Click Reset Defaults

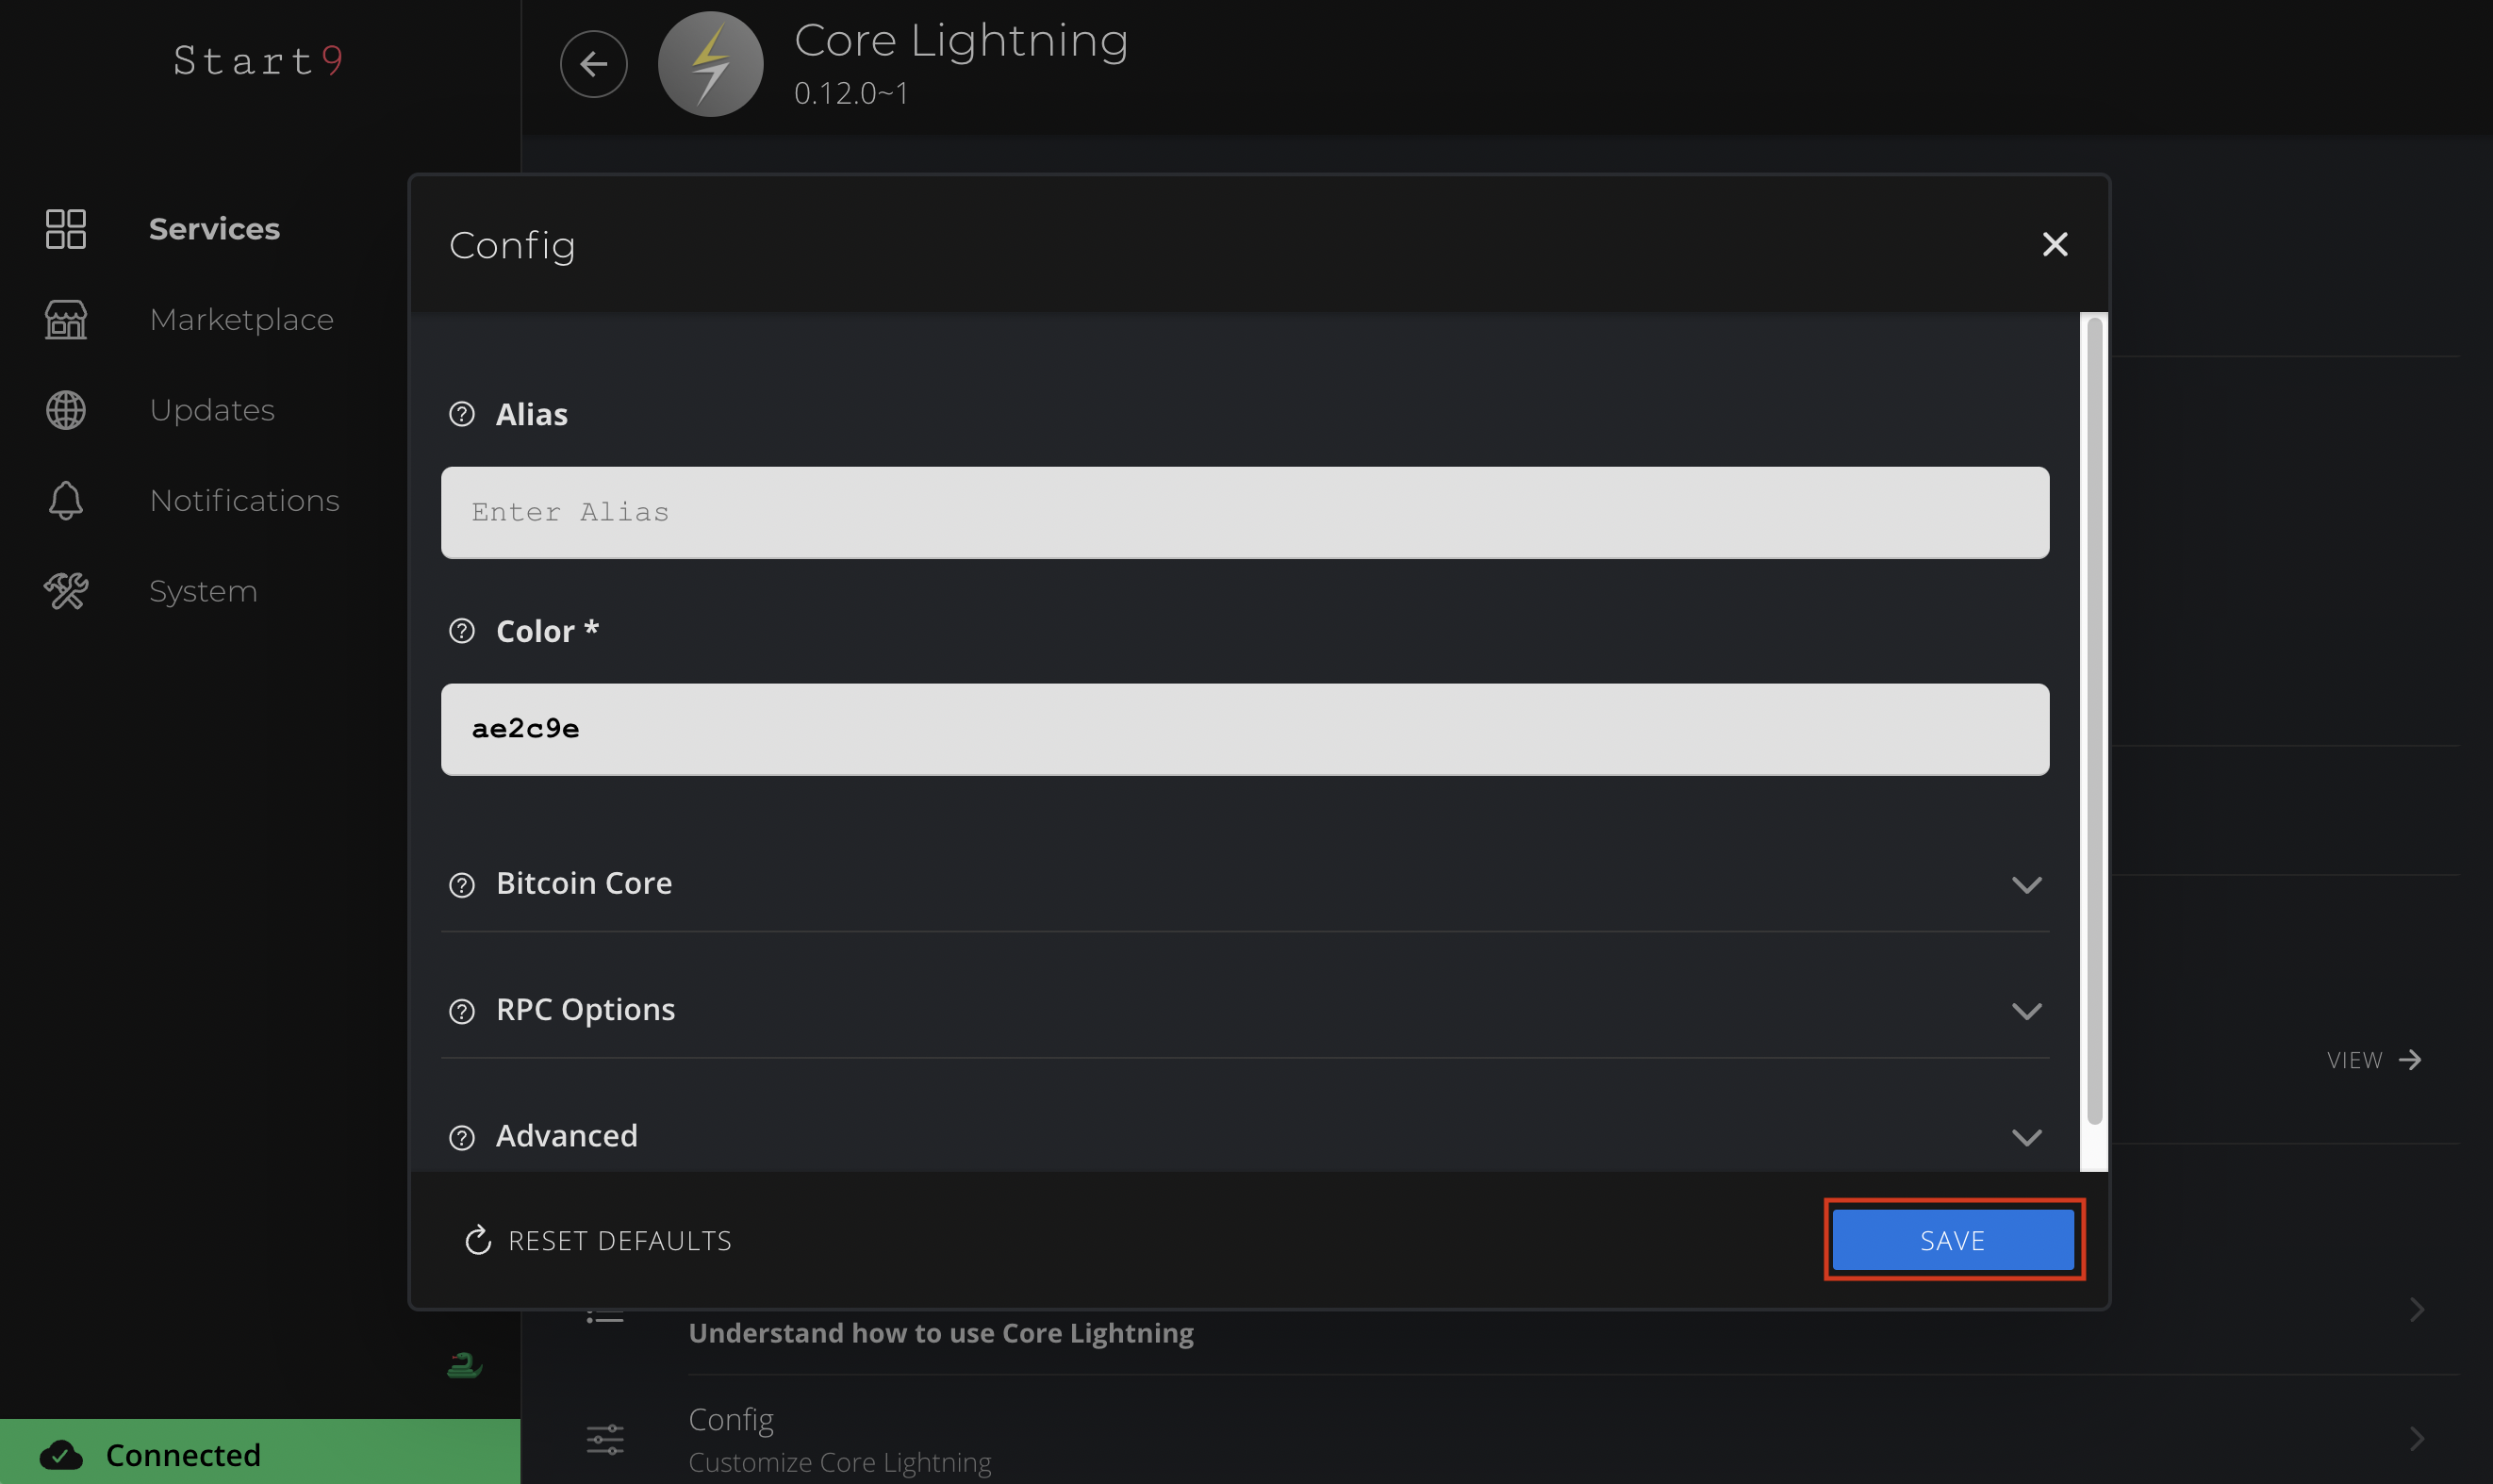pyautogui.click(x=599, y=1240)
